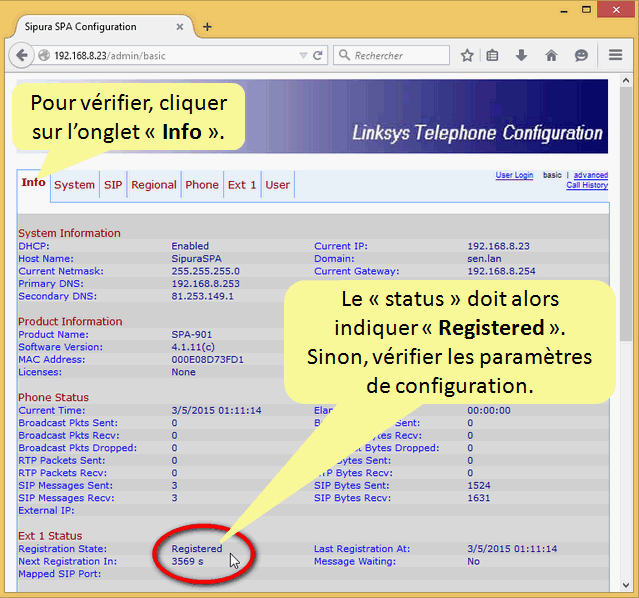639x598 pixels.
Task: Click the Sipura SPA Configuration tab title
Action: coord(80,27)
